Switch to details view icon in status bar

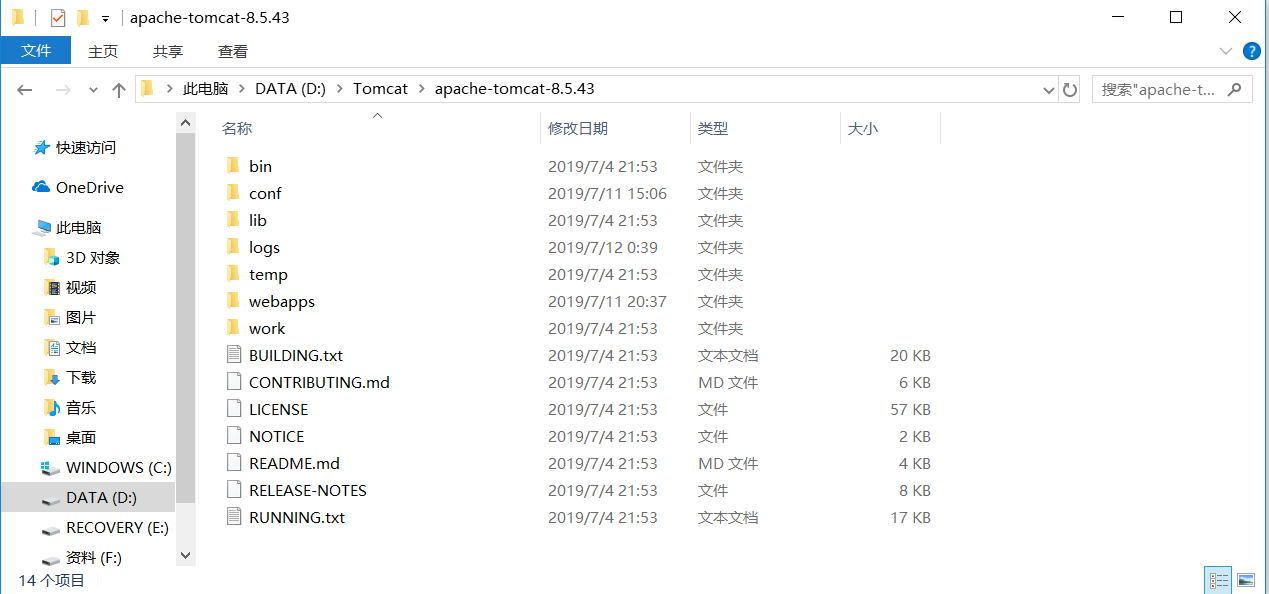(x=1219, y=579)
